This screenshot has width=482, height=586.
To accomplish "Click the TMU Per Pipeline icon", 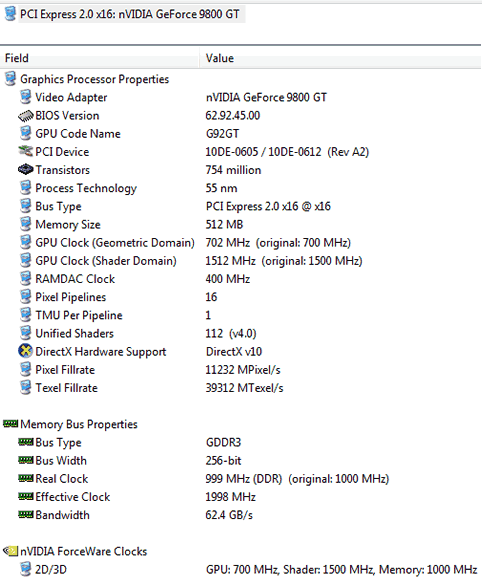I will coord(25,315).
